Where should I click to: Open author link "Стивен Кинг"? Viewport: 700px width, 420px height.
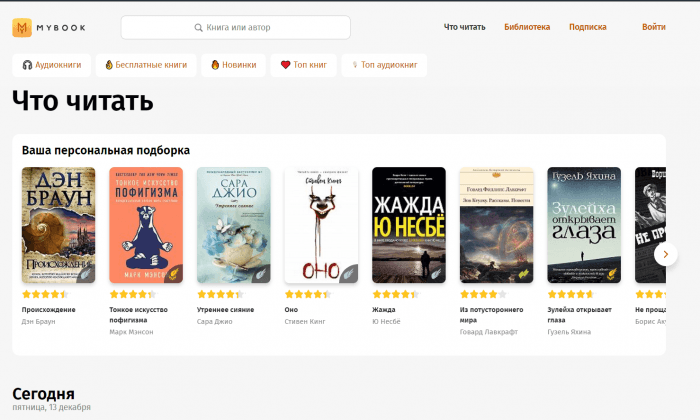point(305,321)
